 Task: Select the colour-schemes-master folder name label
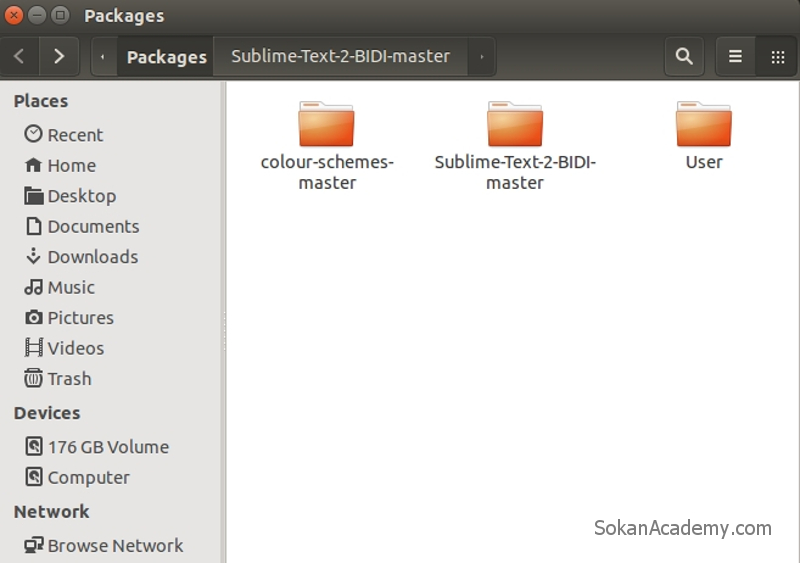pyautogui.click(x=327, y=172)
